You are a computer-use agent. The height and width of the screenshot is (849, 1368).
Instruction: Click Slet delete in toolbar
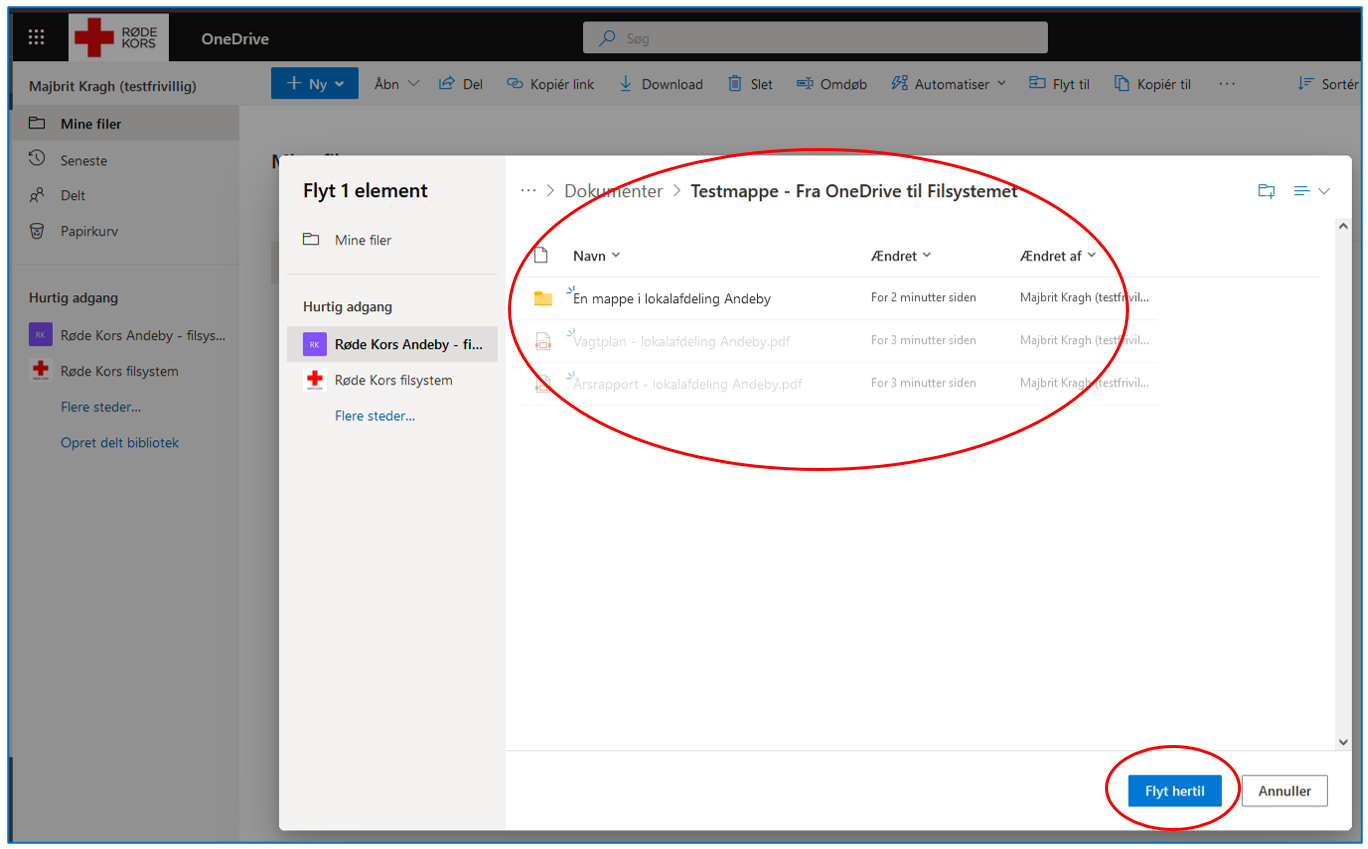coord(750,84)
